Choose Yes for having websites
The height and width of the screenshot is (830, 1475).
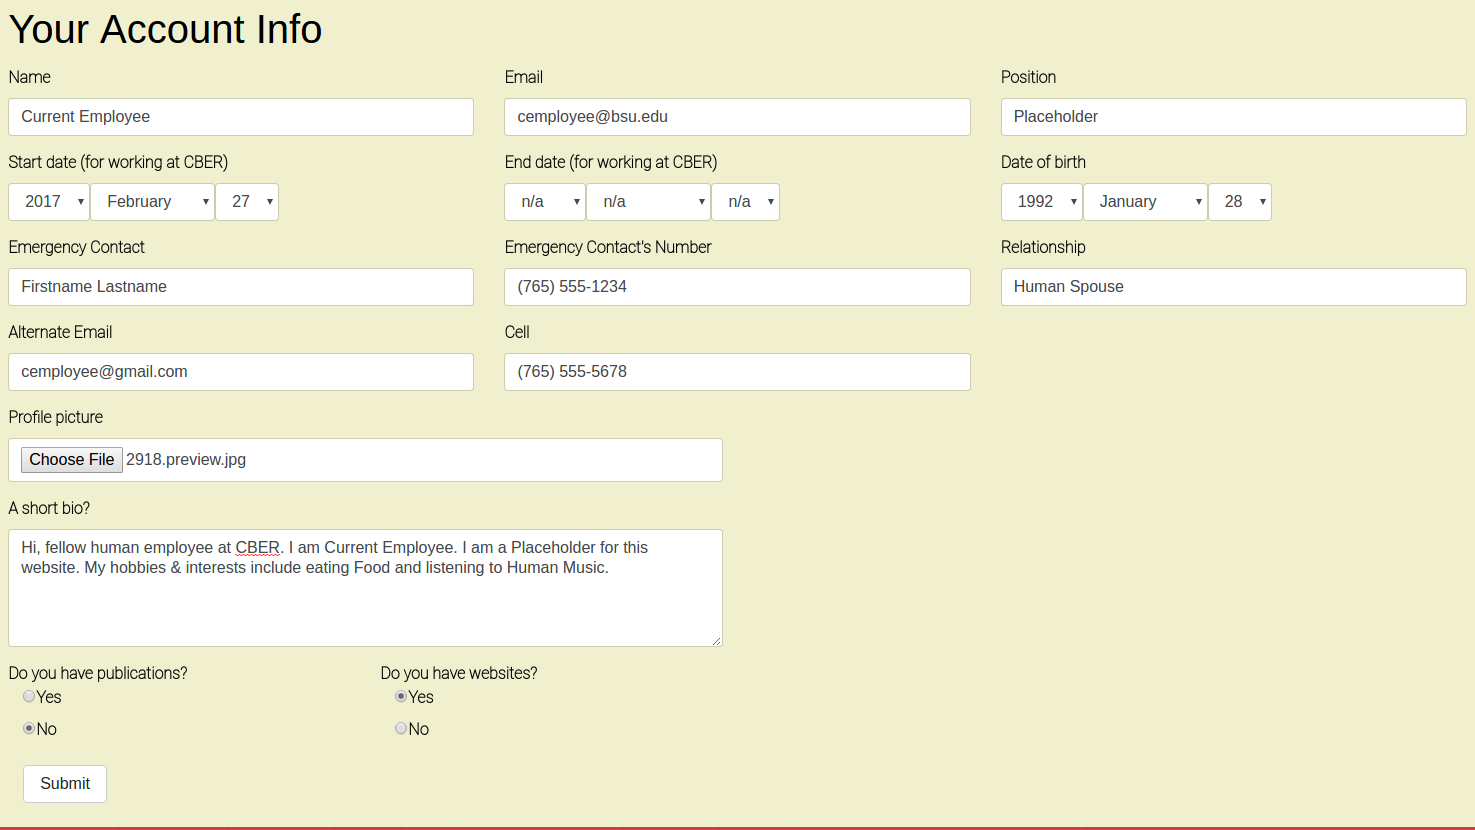coord(401,697)
